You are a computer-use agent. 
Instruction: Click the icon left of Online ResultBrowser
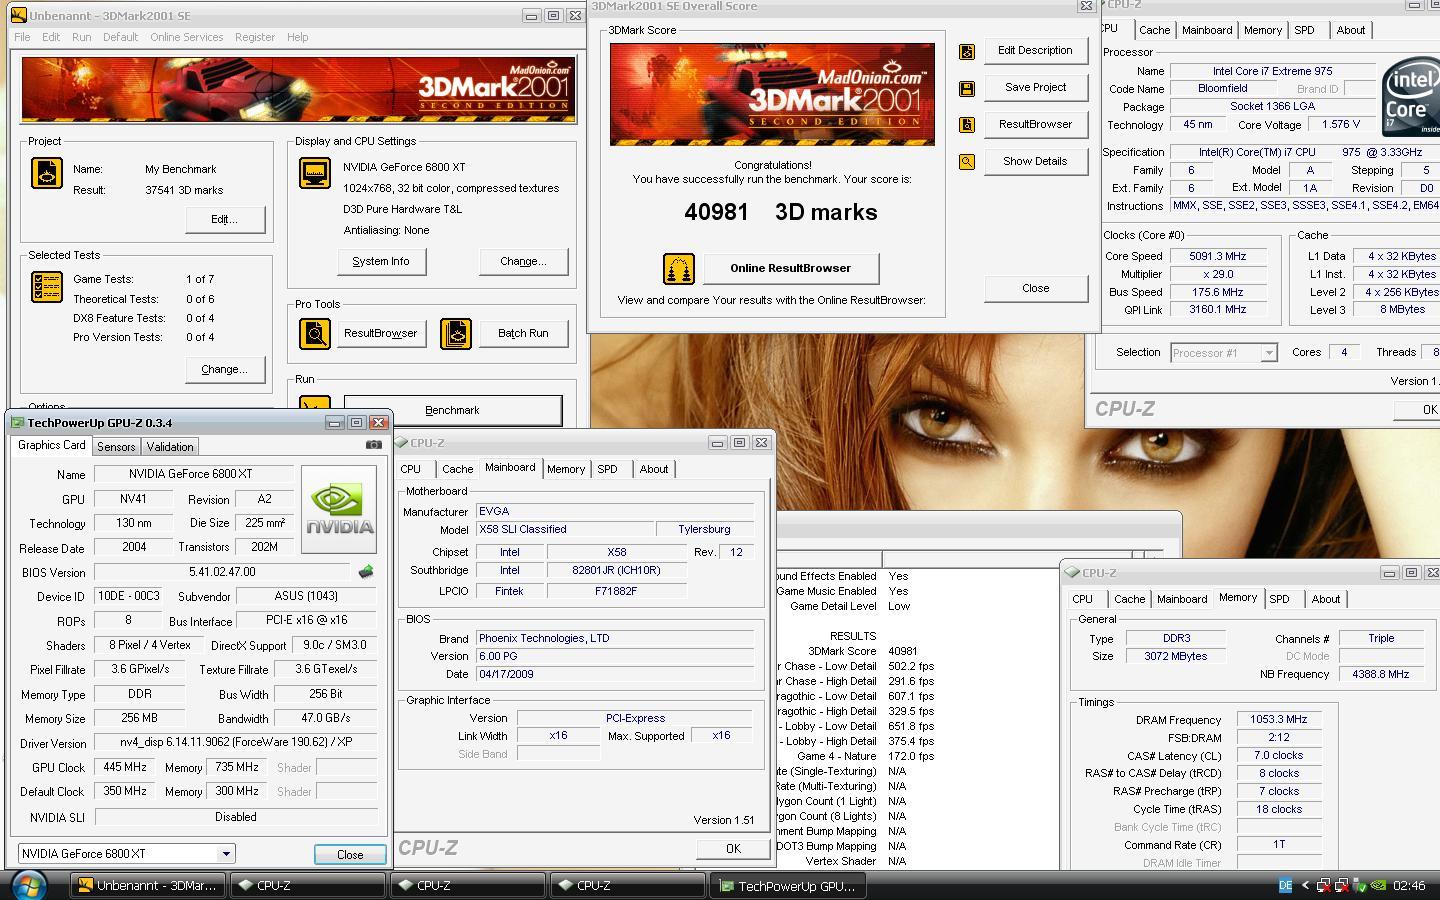point(679,269)
